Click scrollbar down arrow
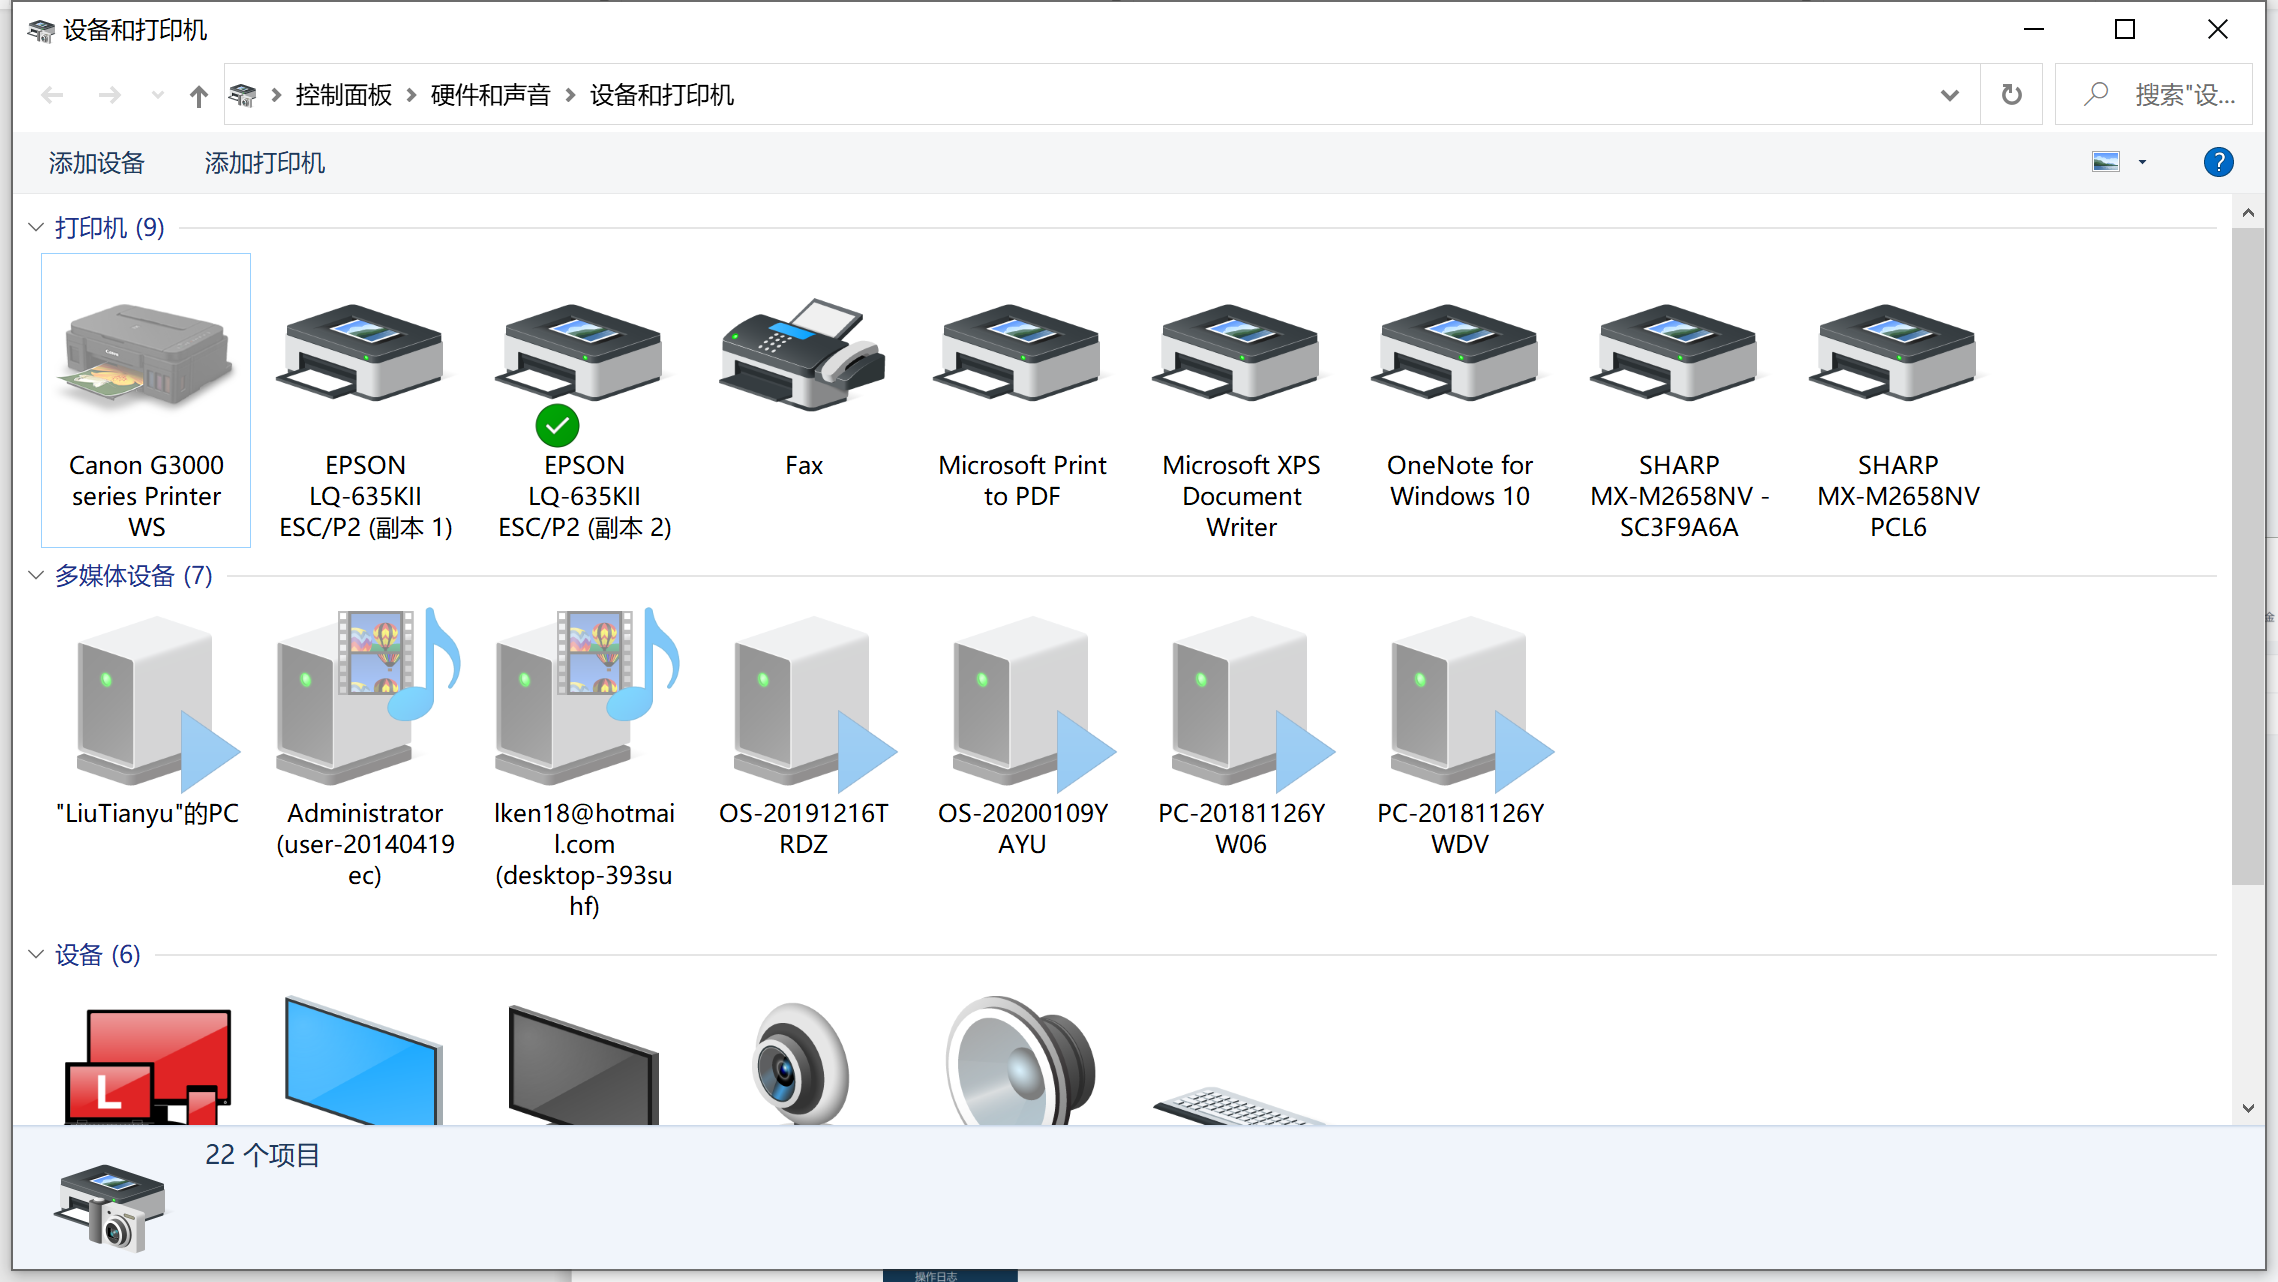Image resolution: width=2278 pixels, height=1282 pixels. click(2247, 1108)
